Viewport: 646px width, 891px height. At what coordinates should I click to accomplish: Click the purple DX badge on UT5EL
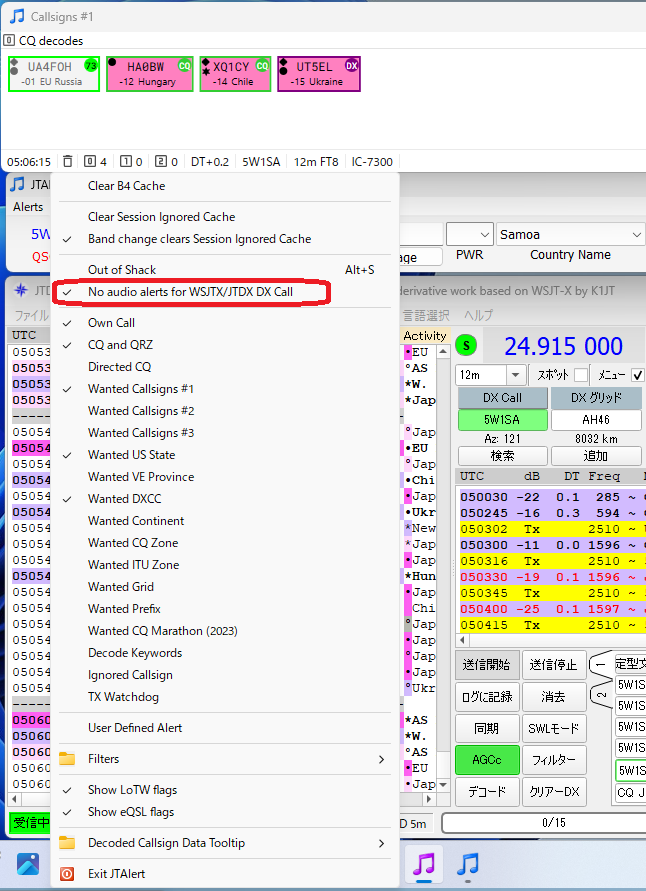352,65
